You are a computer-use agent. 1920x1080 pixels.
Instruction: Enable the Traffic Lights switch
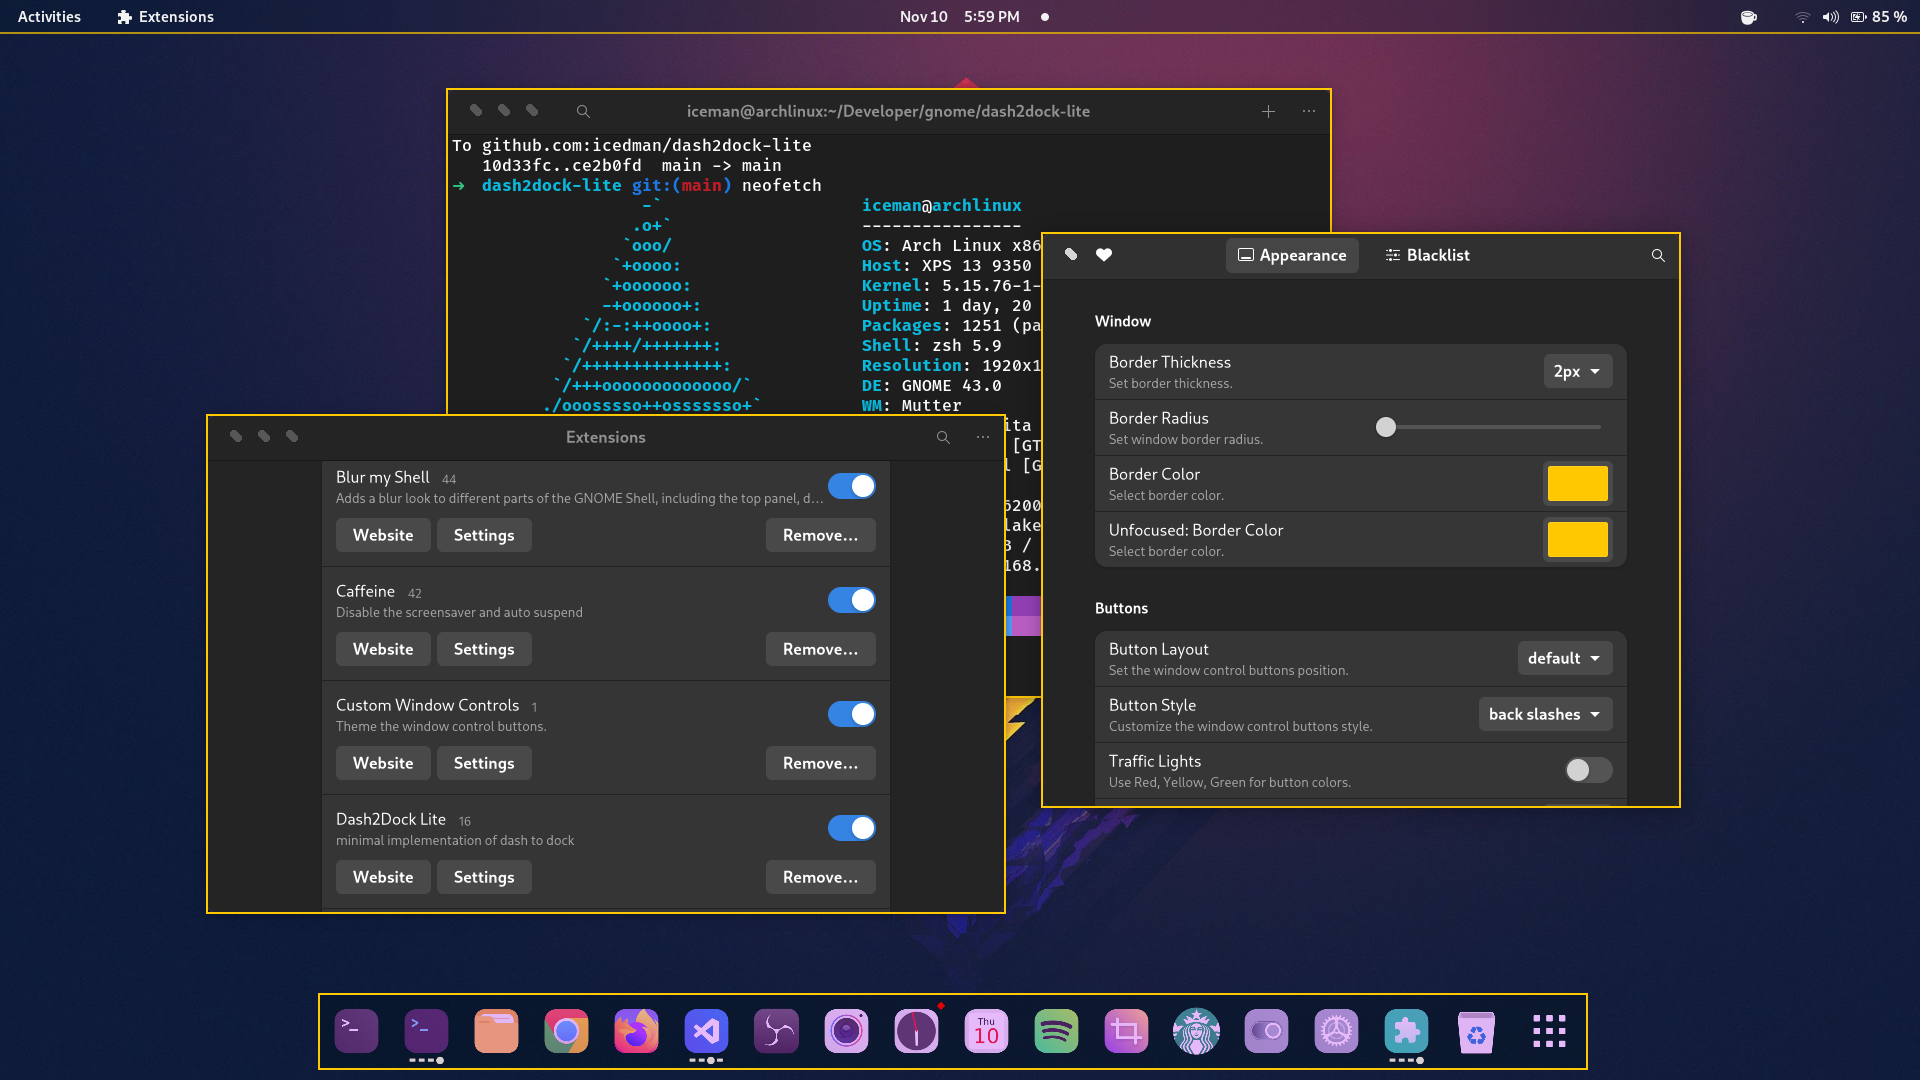(x=1587, y=769)
